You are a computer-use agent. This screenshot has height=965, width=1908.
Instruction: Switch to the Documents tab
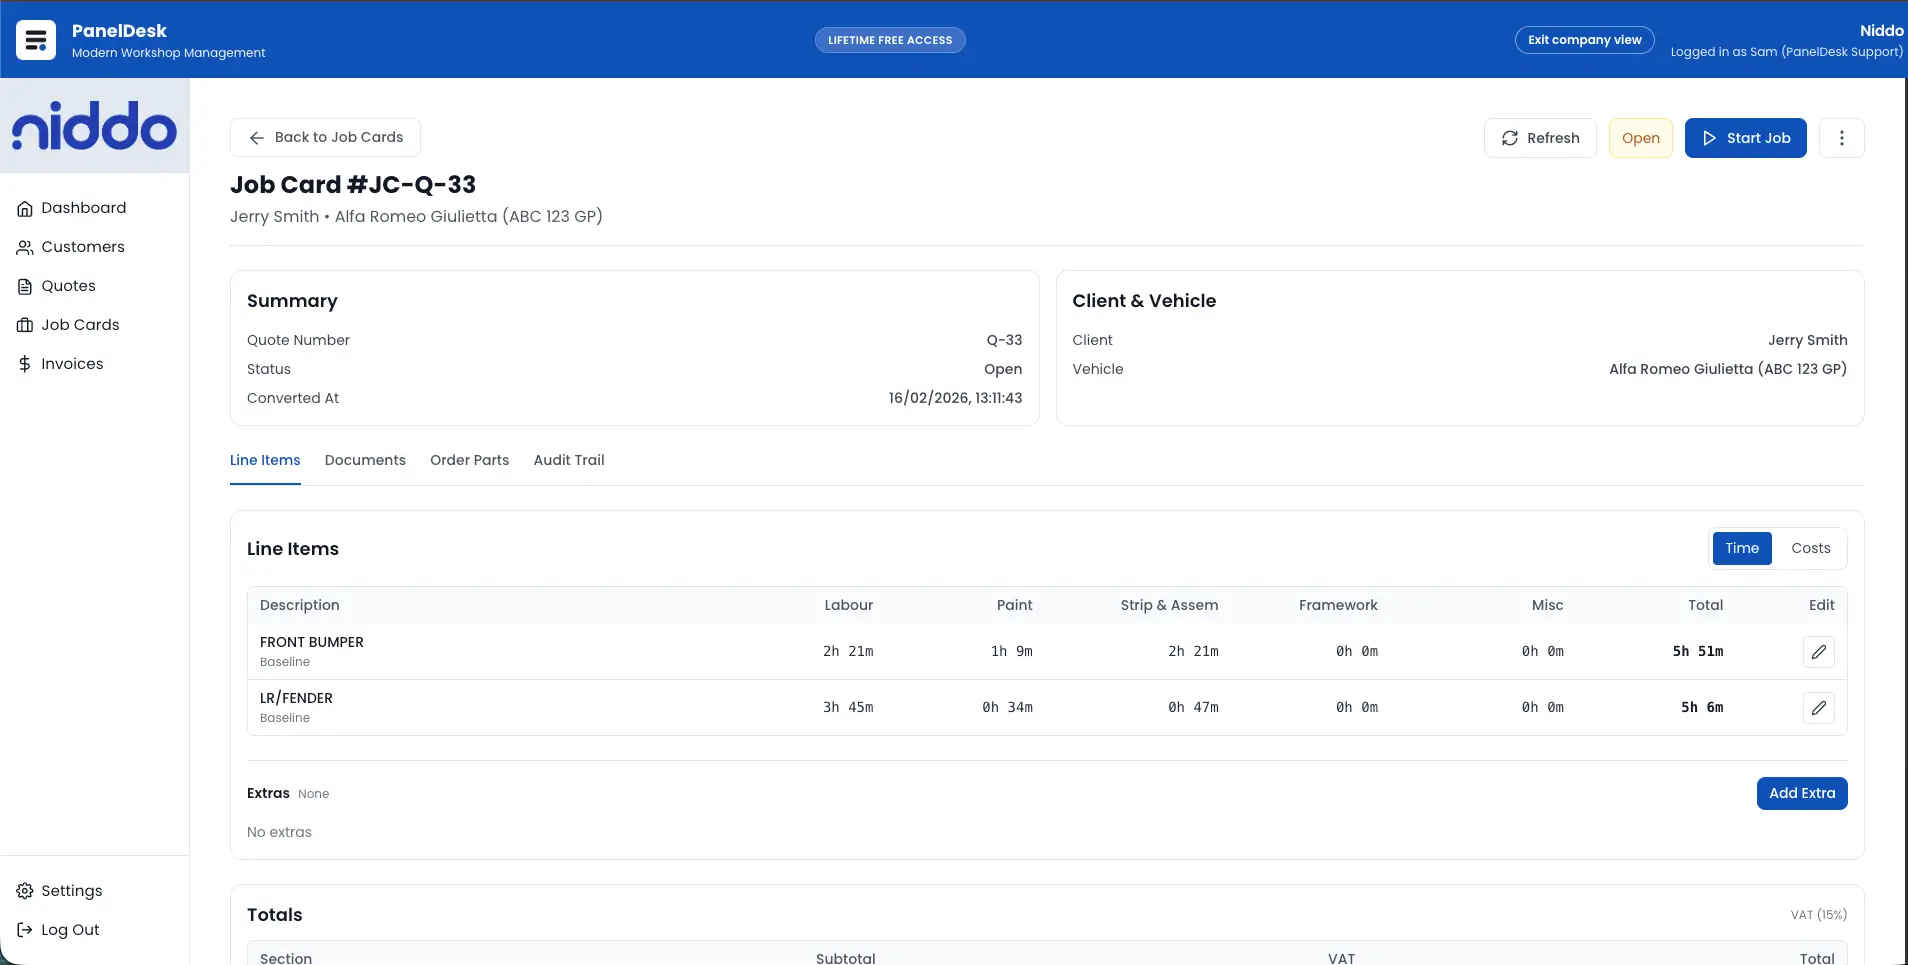click(364, 460)
